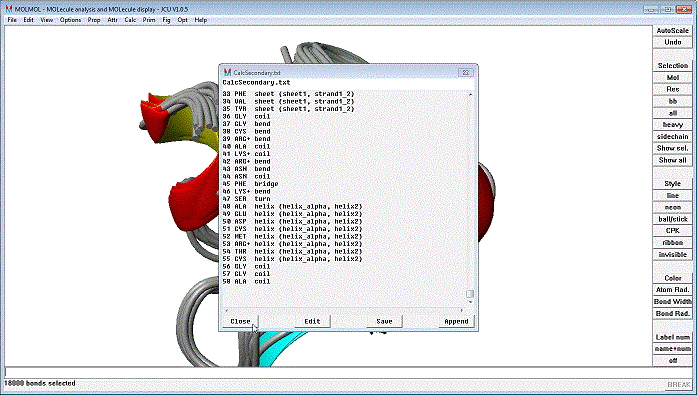Open the Prim menu

(149, 20)
